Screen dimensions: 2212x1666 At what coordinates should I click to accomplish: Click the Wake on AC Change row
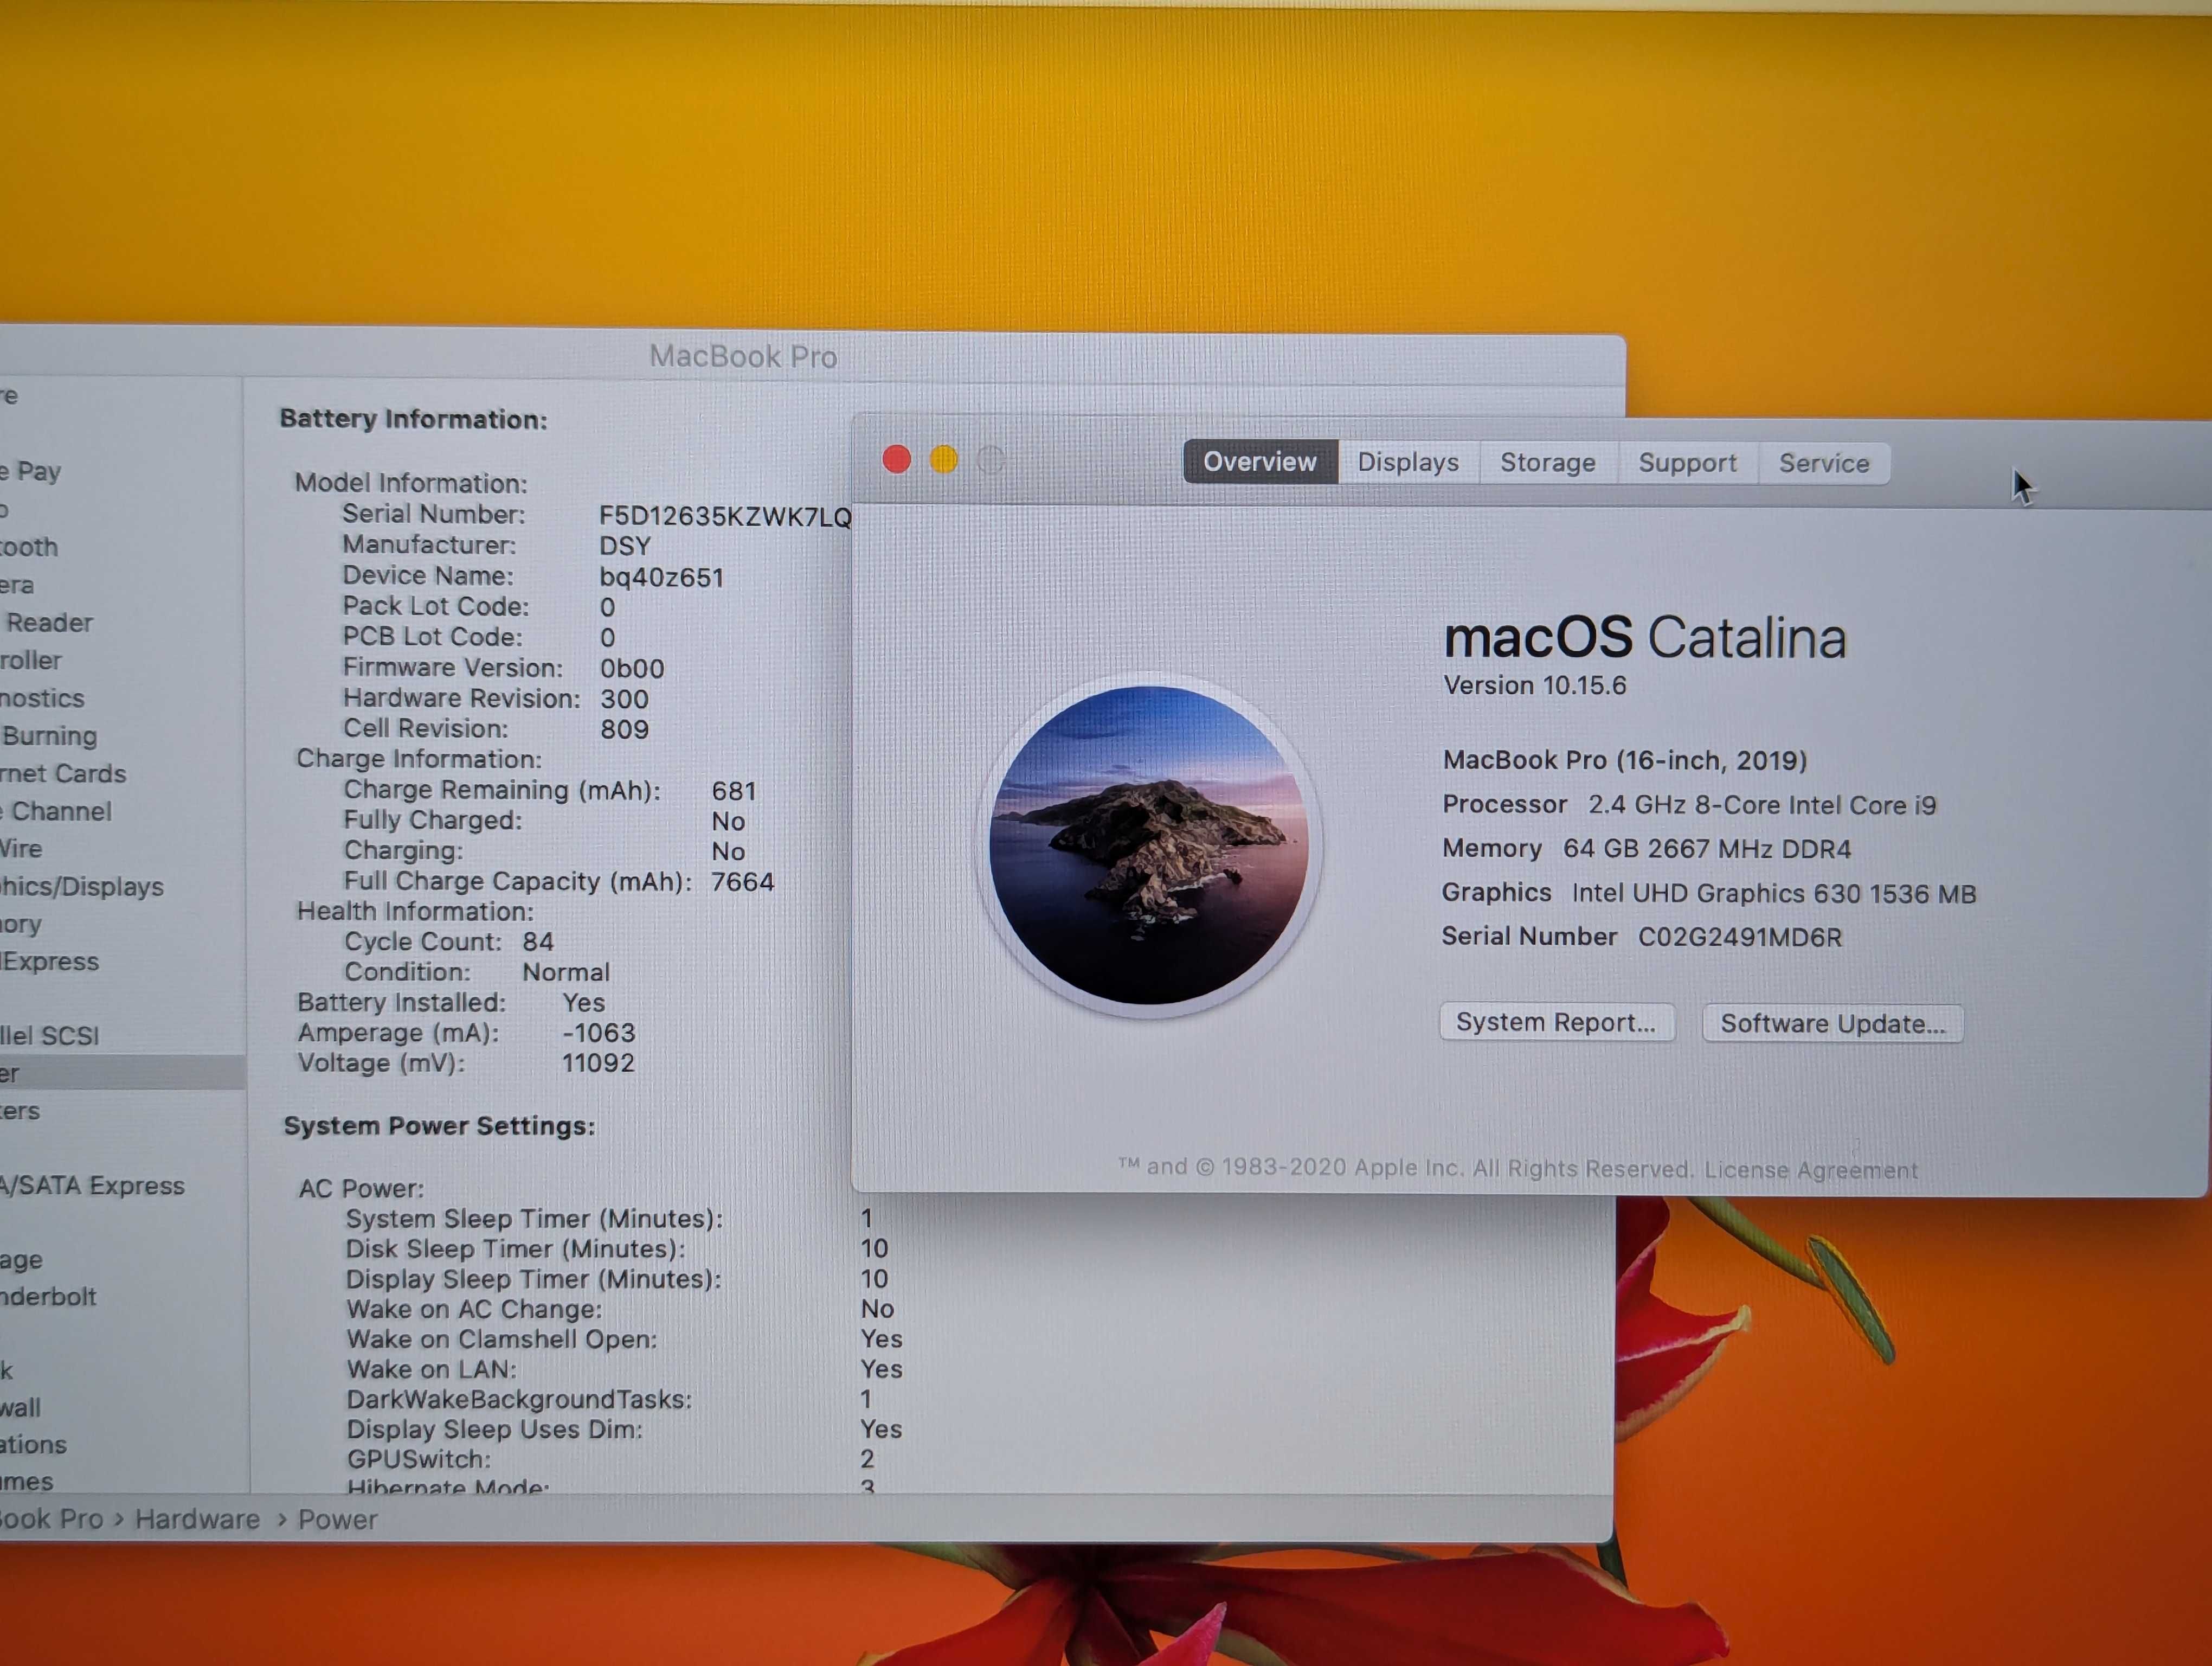[620, 1309]
